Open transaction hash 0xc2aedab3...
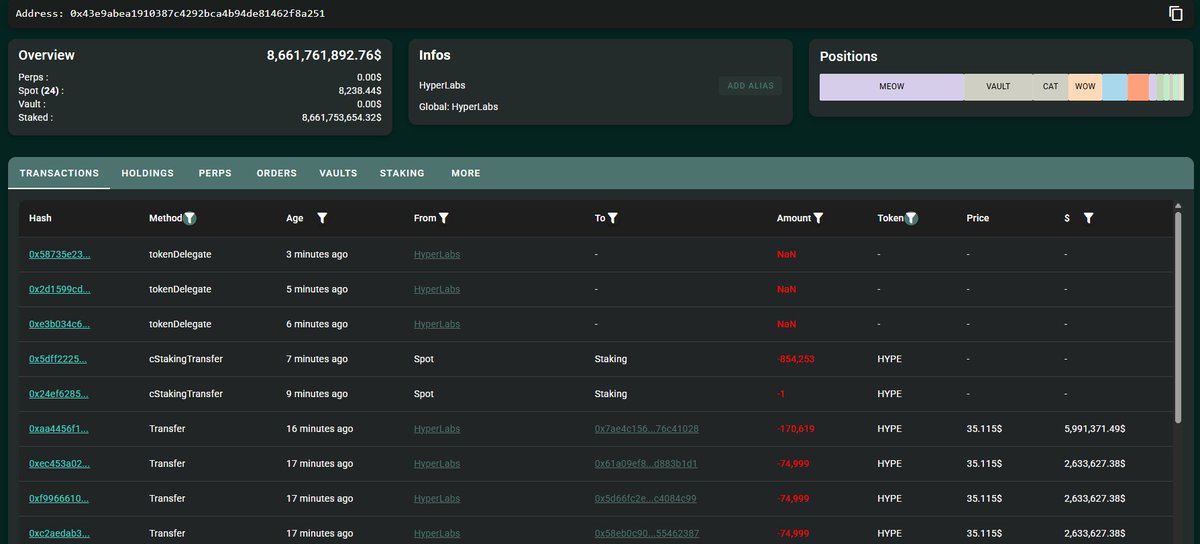The width and height of the screenshot is (1200, 544). pyautogui.click(x=59, y=533)
